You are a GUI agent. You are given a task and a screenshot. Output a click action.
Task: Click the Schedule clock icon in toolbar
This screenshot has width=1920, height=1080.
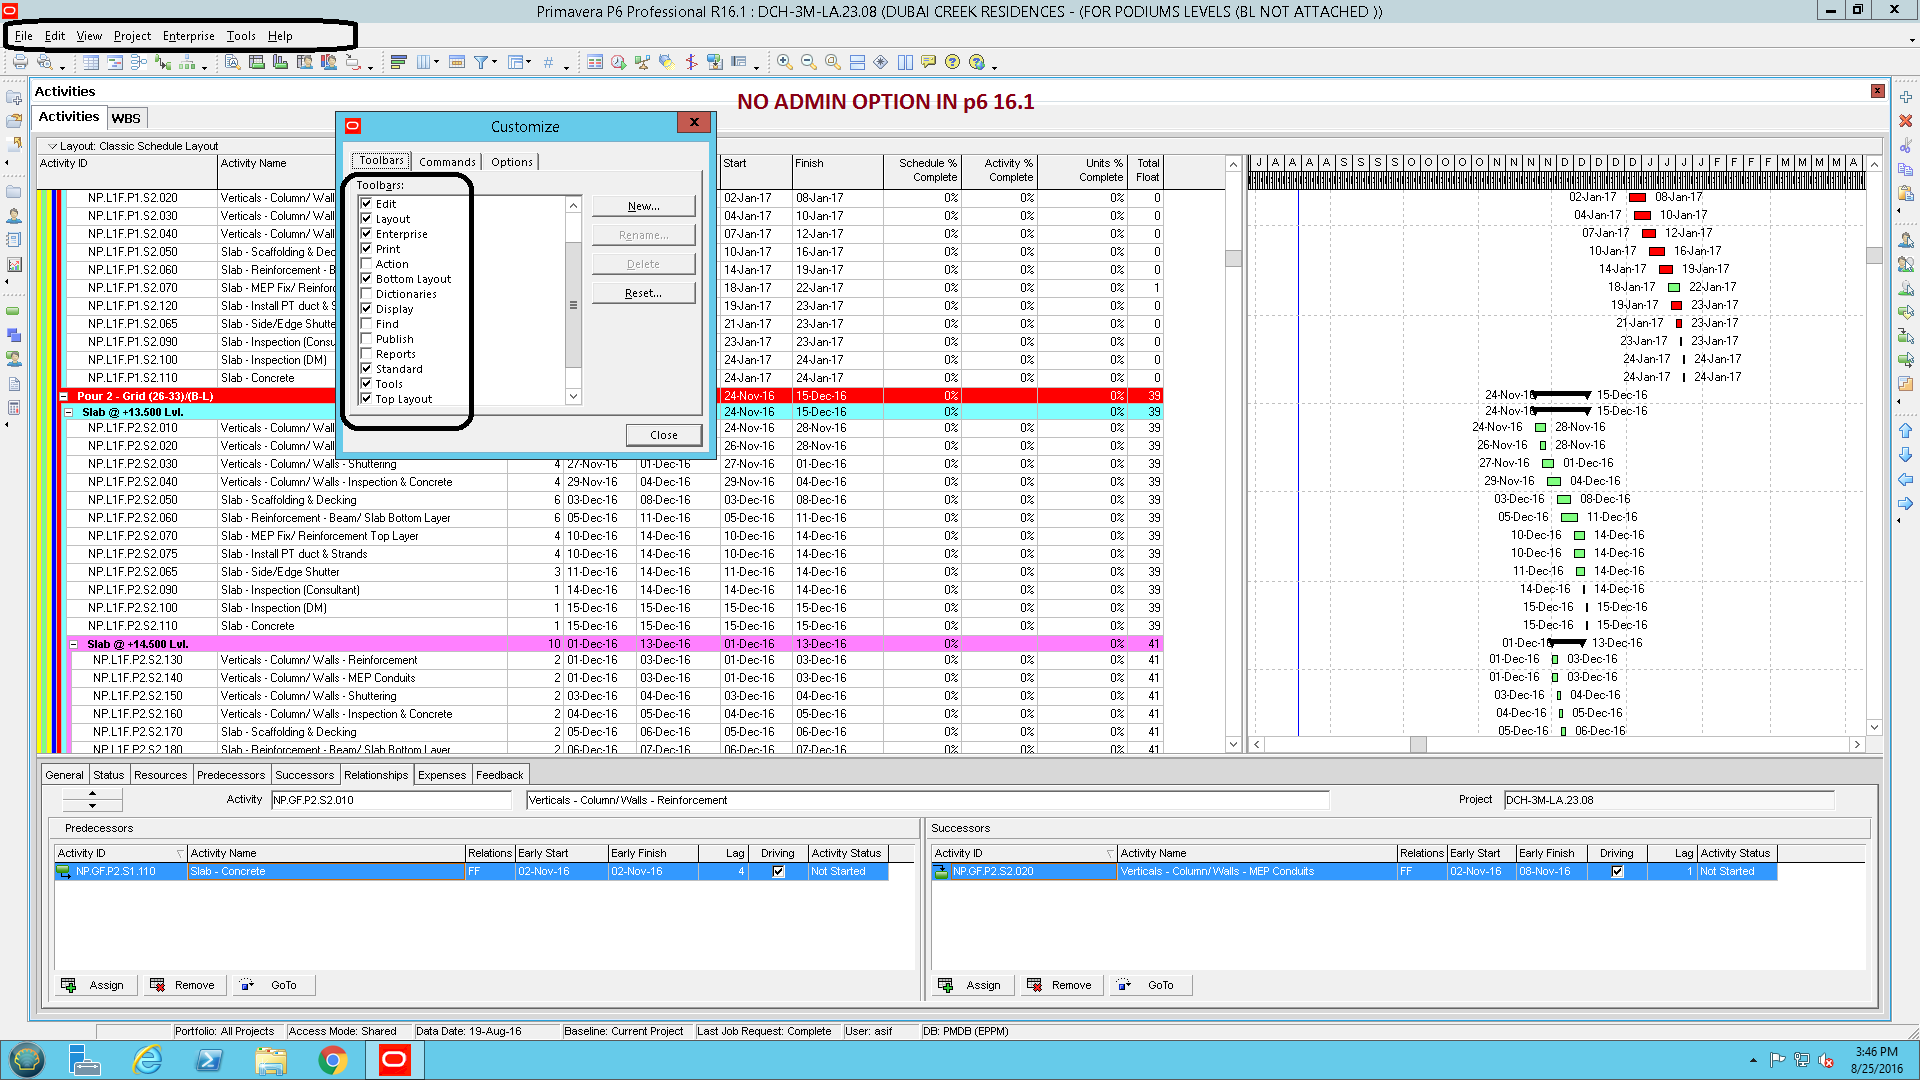[x=619, y=62]
